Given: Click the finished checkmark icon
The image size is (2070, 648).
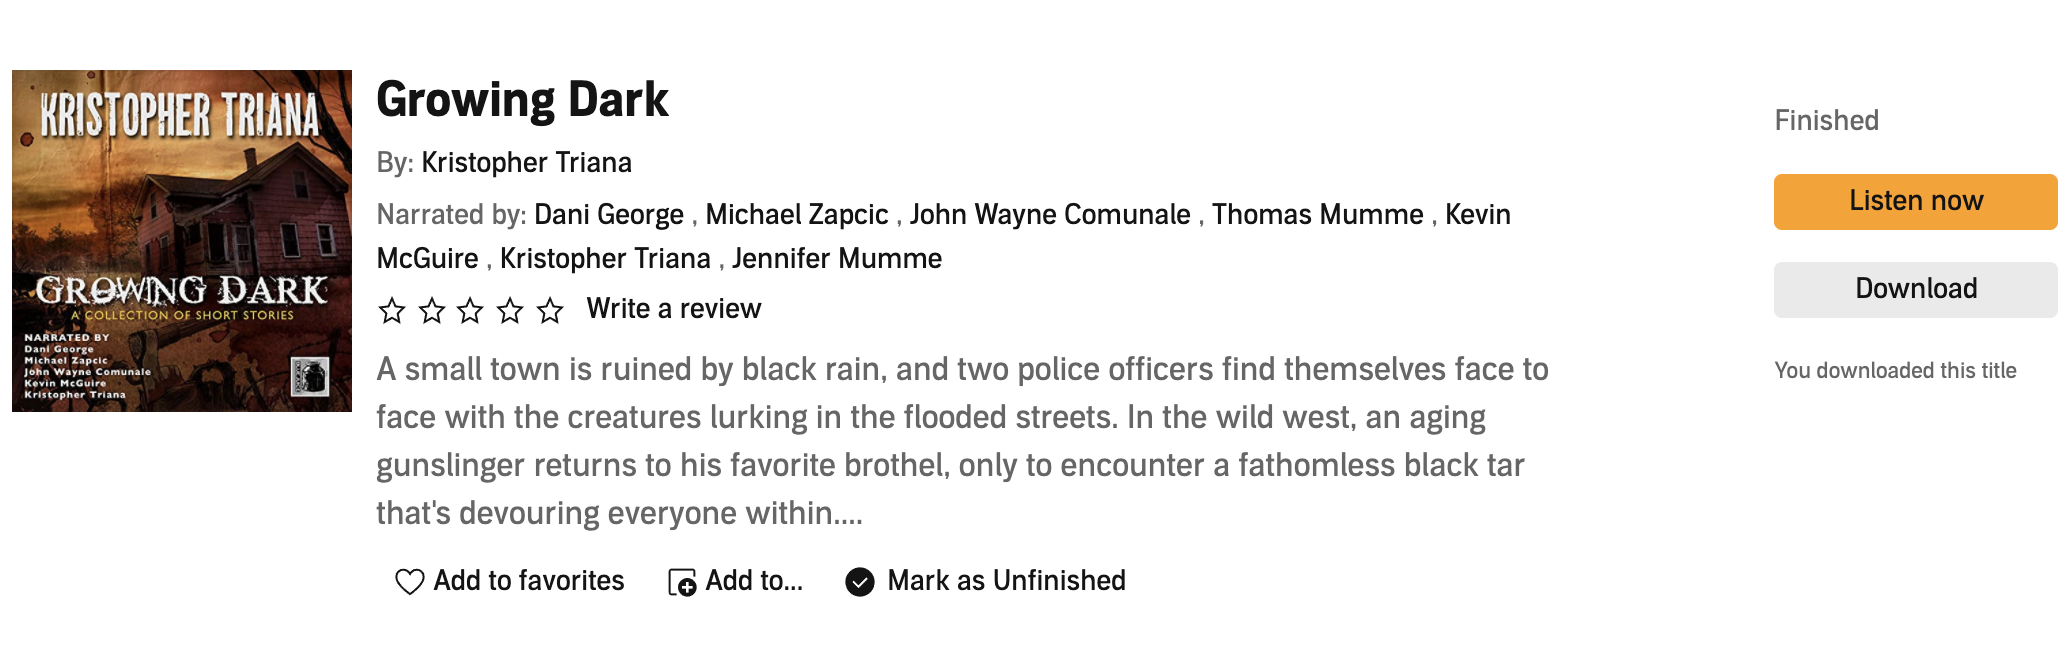Looking at the screenshot, I should click(860, 582).
